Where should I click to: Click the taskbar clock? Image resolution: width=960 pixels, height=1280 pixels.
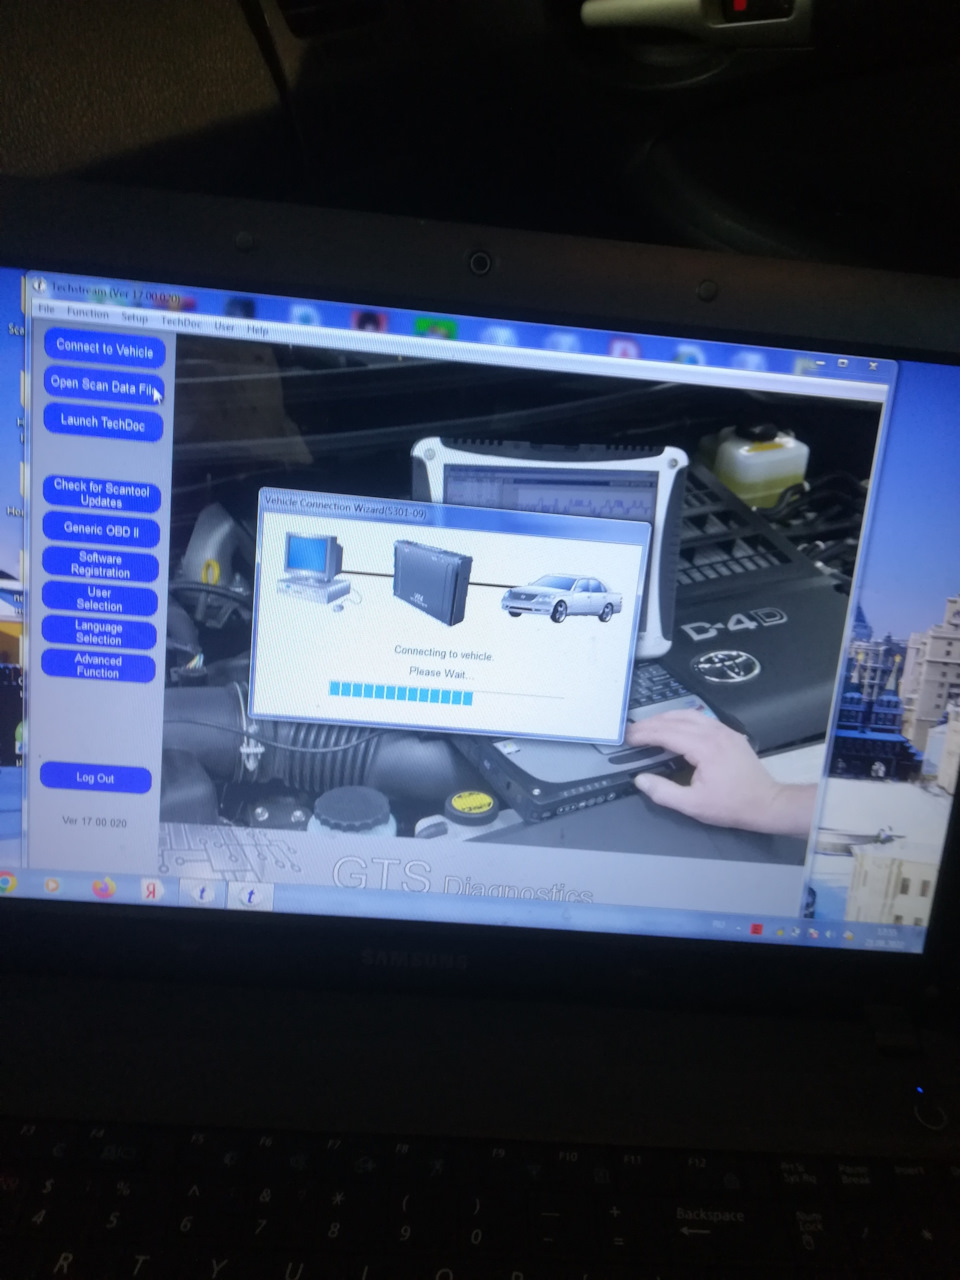click(884, 939)
